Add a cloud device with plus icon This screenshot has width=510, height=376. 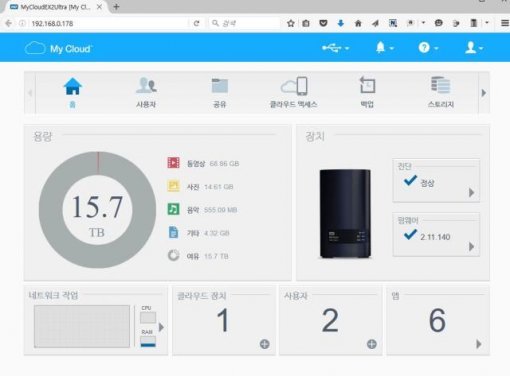pyautogui.click(x=265, y=344)
